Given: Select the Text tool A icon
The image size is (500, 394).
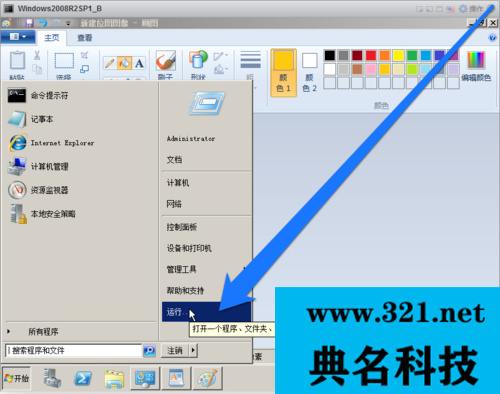Looking at the screenshot, I should pyautogui.click(x=139, y=63).
